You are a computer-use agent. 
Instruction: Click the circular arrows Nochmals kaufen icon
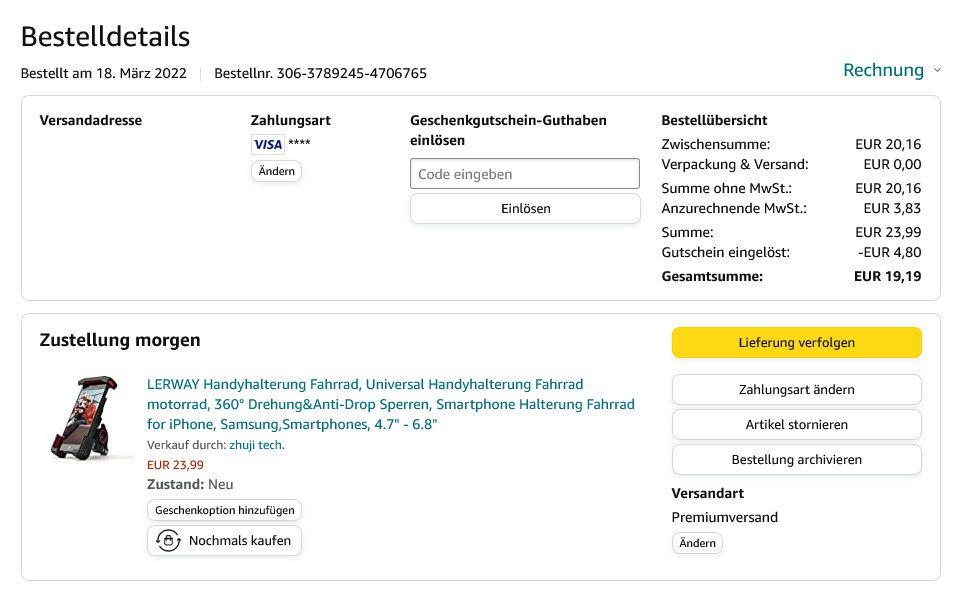point(168,541)
